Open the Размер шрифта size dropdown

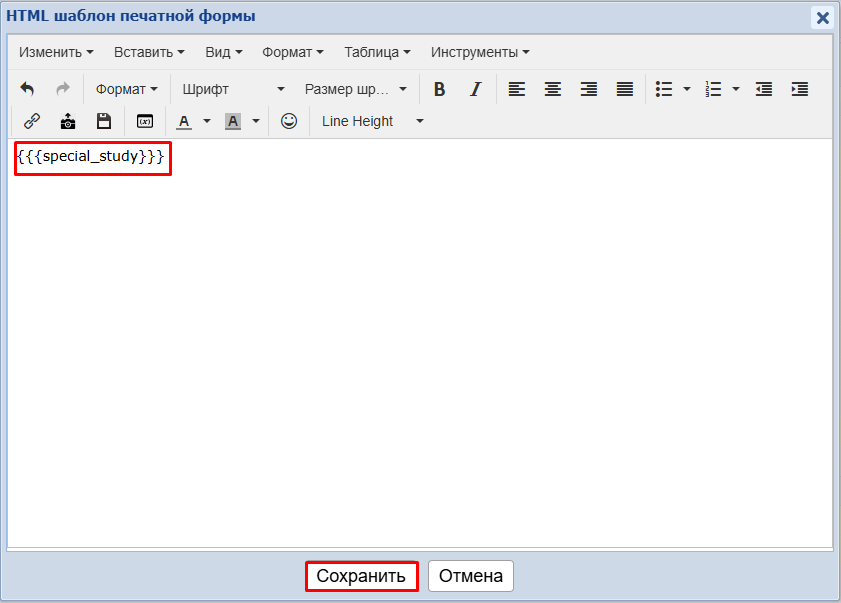(355, 89)
